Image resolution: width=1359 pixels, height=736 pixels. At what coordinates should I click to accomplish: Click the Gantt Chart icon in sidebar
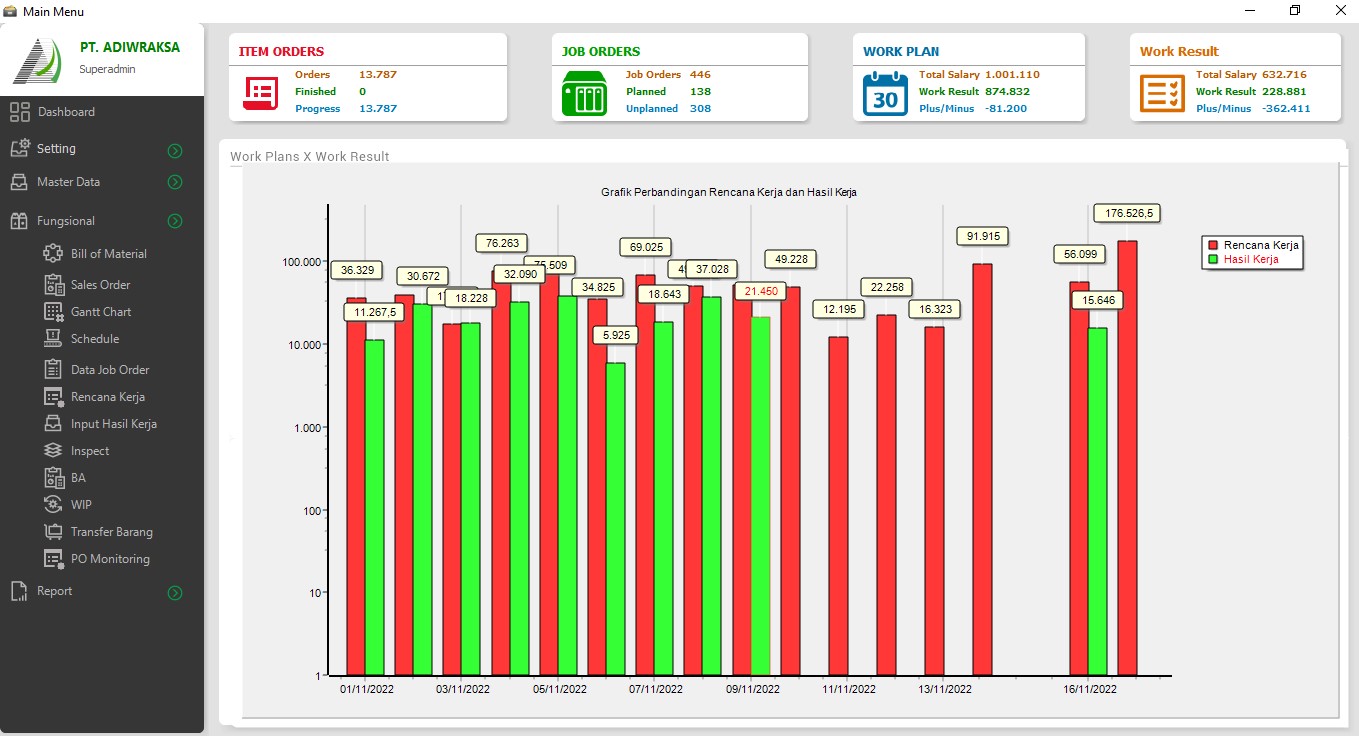(53, 312)
